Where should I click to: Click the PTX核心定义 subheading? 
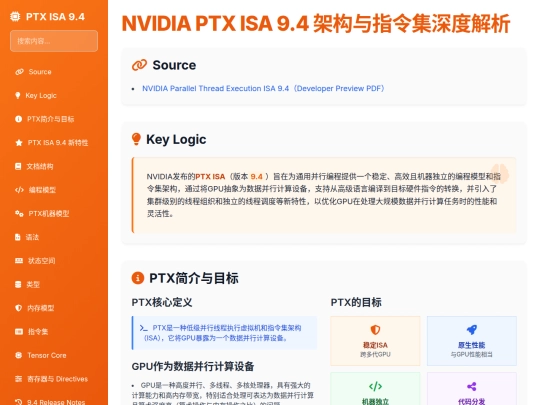pyautogui.click(x=162, y=302)
